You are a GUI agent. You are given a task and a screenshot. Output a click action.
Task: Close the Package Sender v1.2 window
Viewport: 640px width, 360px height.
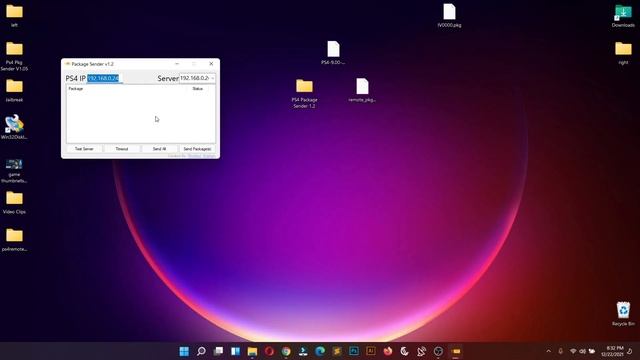211,64
